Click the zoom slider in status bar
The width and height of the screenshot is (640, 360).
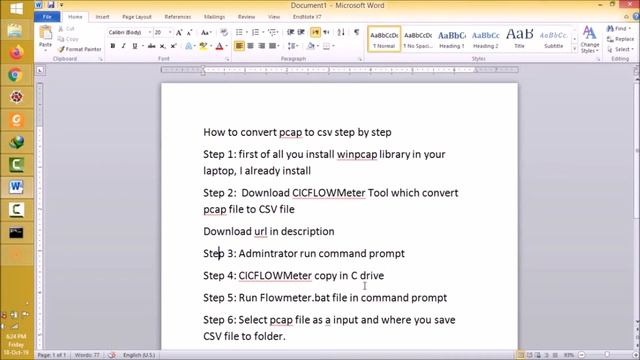607,355
